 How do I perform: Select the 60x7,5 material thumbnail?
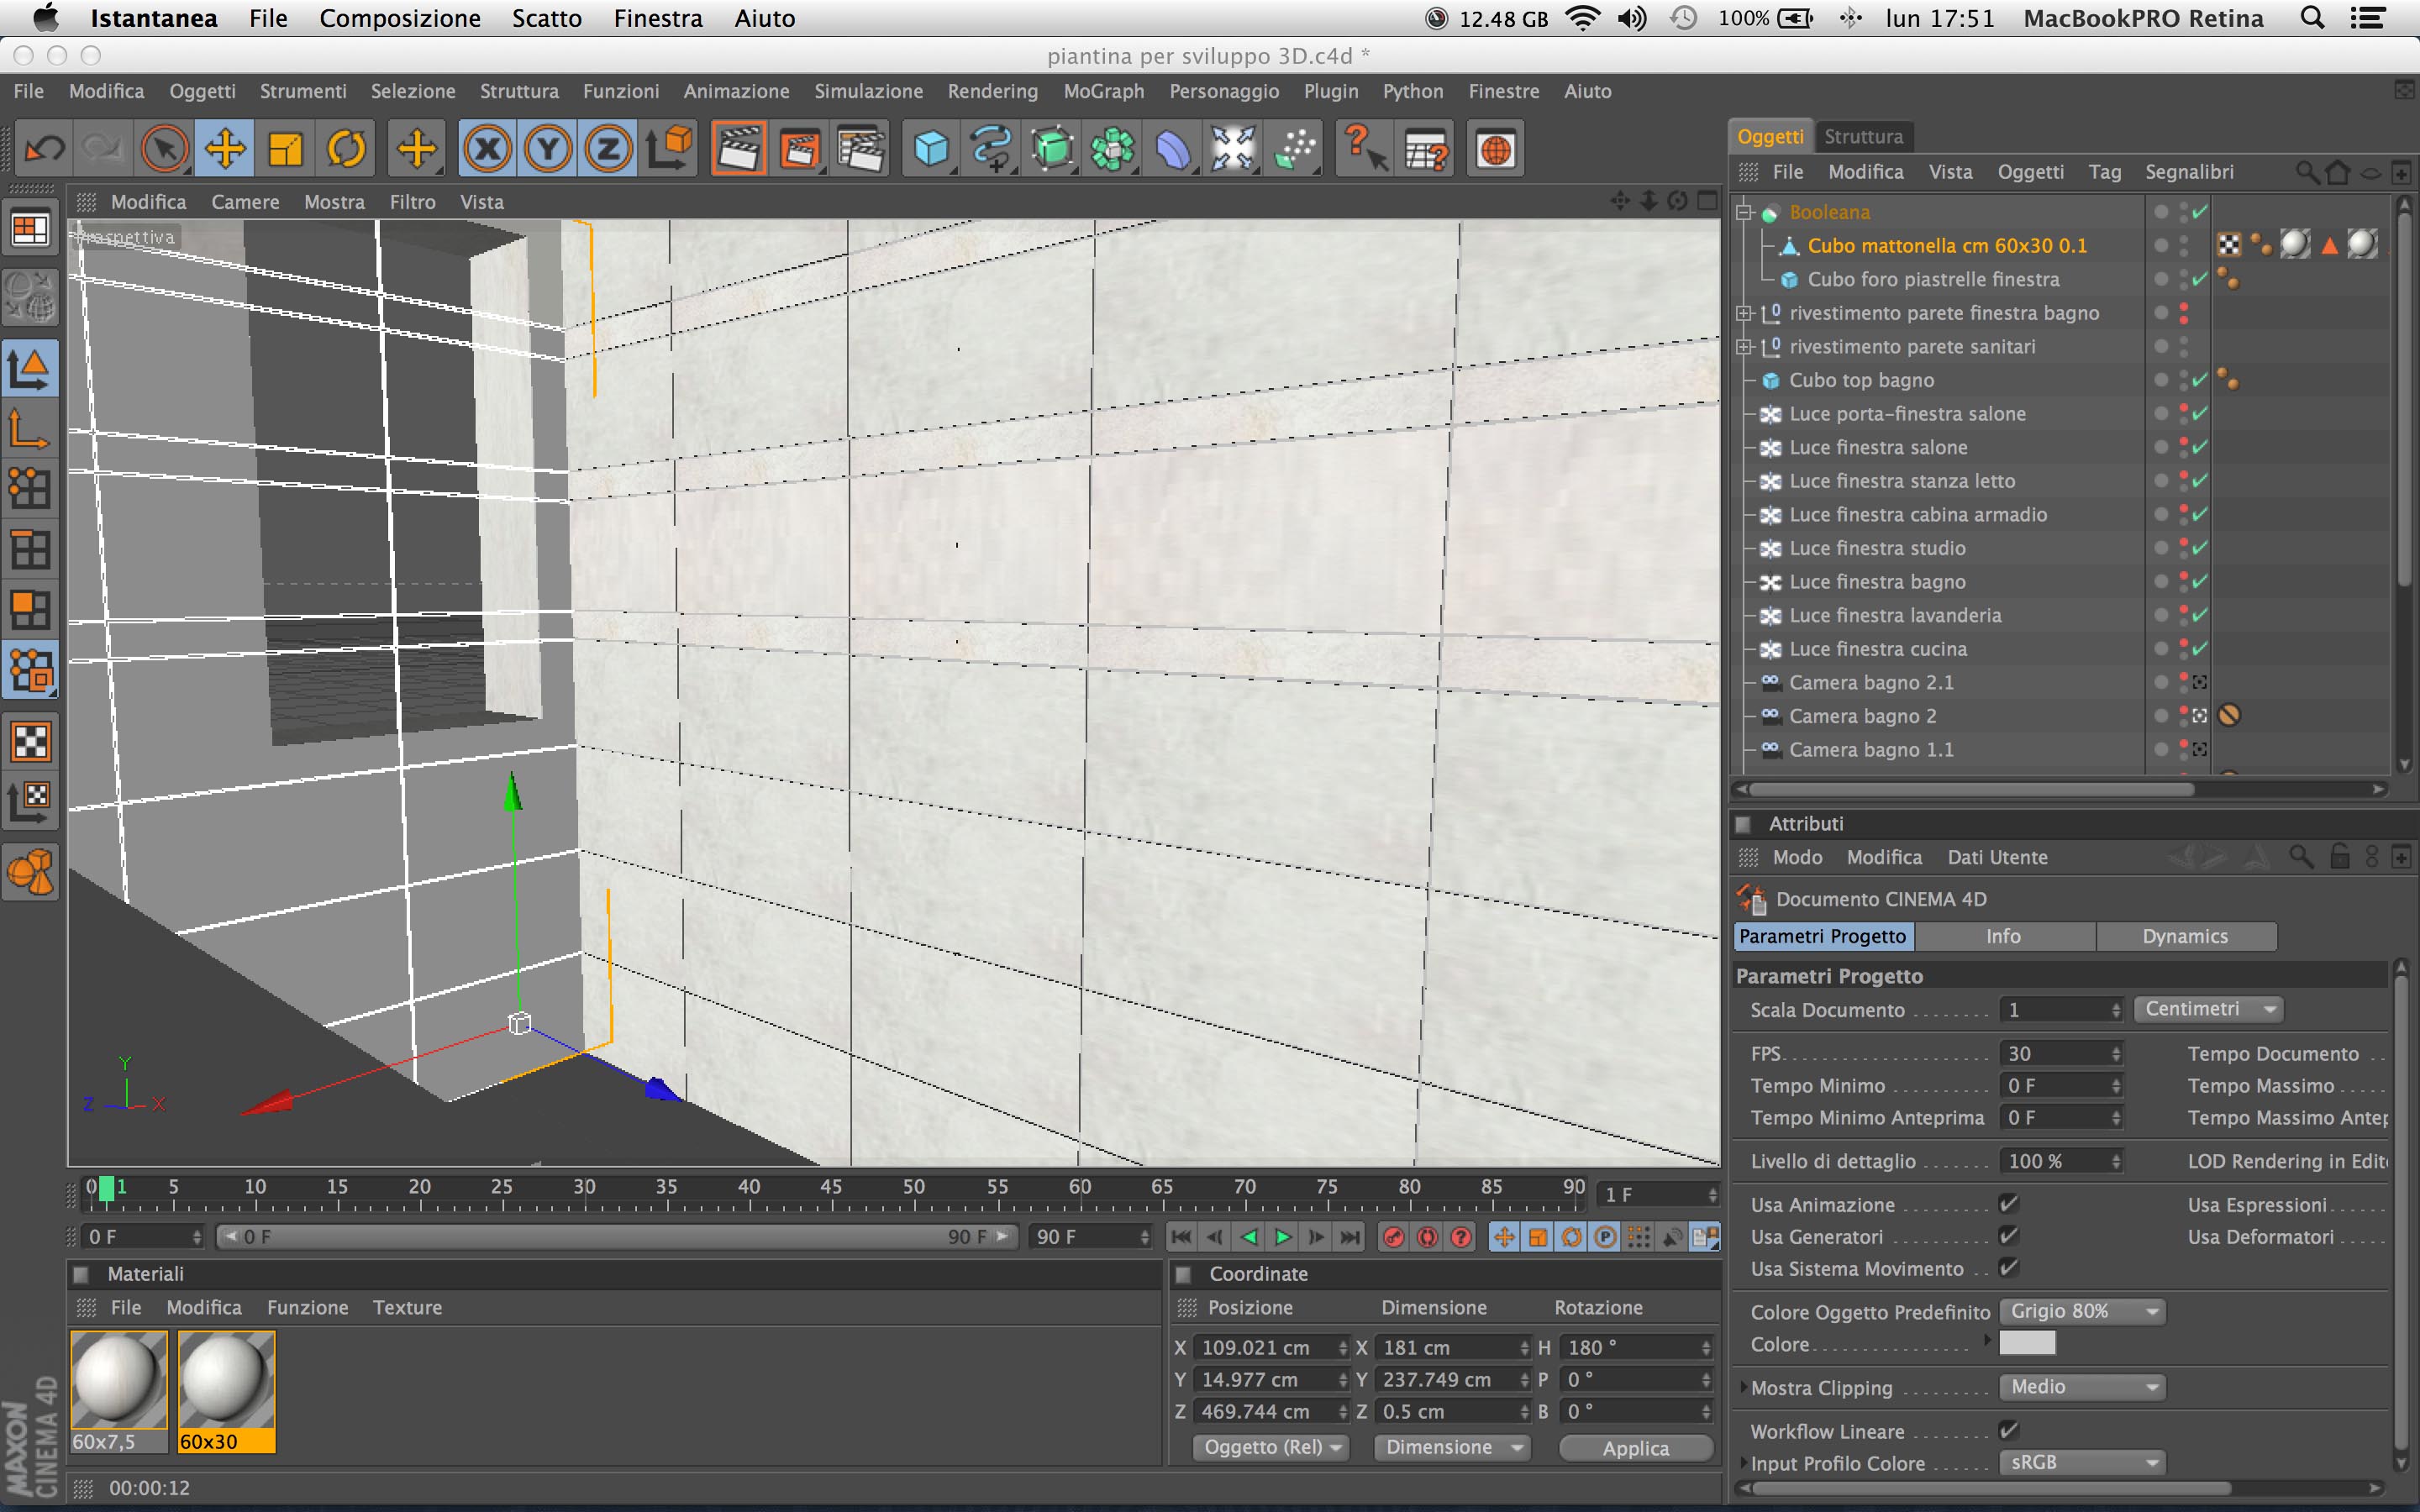click(118, 1380)
